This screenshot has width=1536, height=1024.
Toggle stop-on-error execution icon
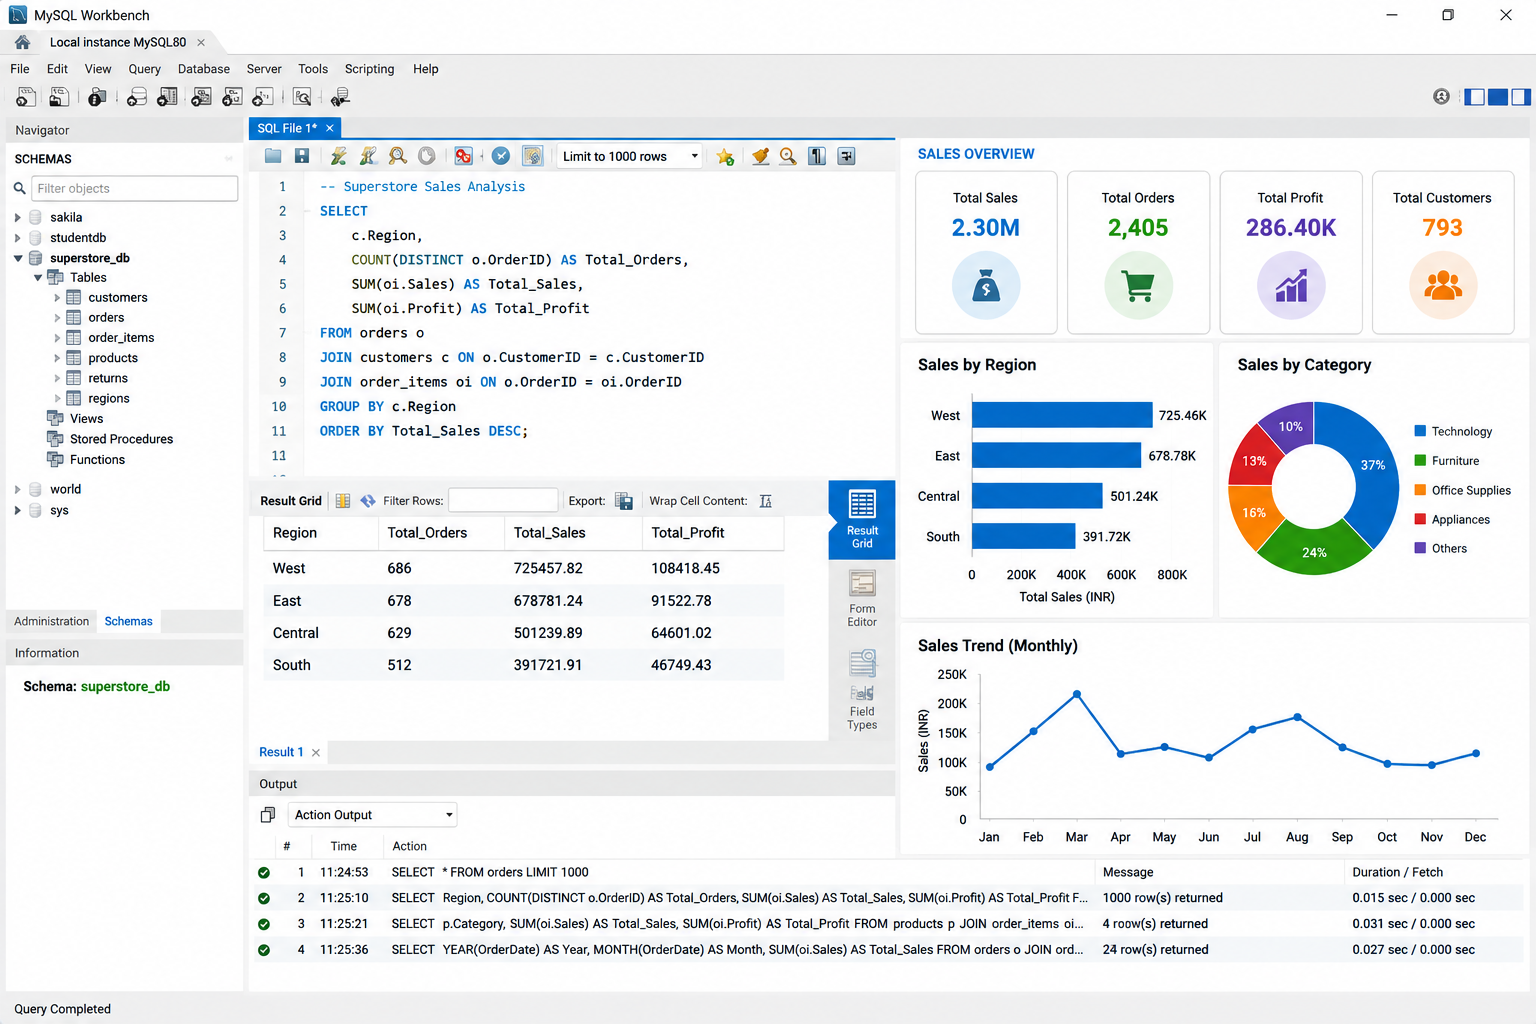click(x=463, y=156)
